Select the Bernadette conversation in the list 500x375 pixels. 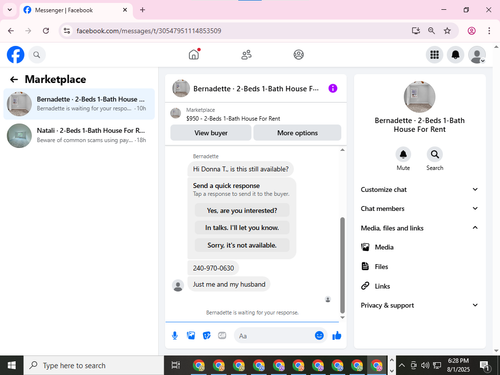coord(79,104)
